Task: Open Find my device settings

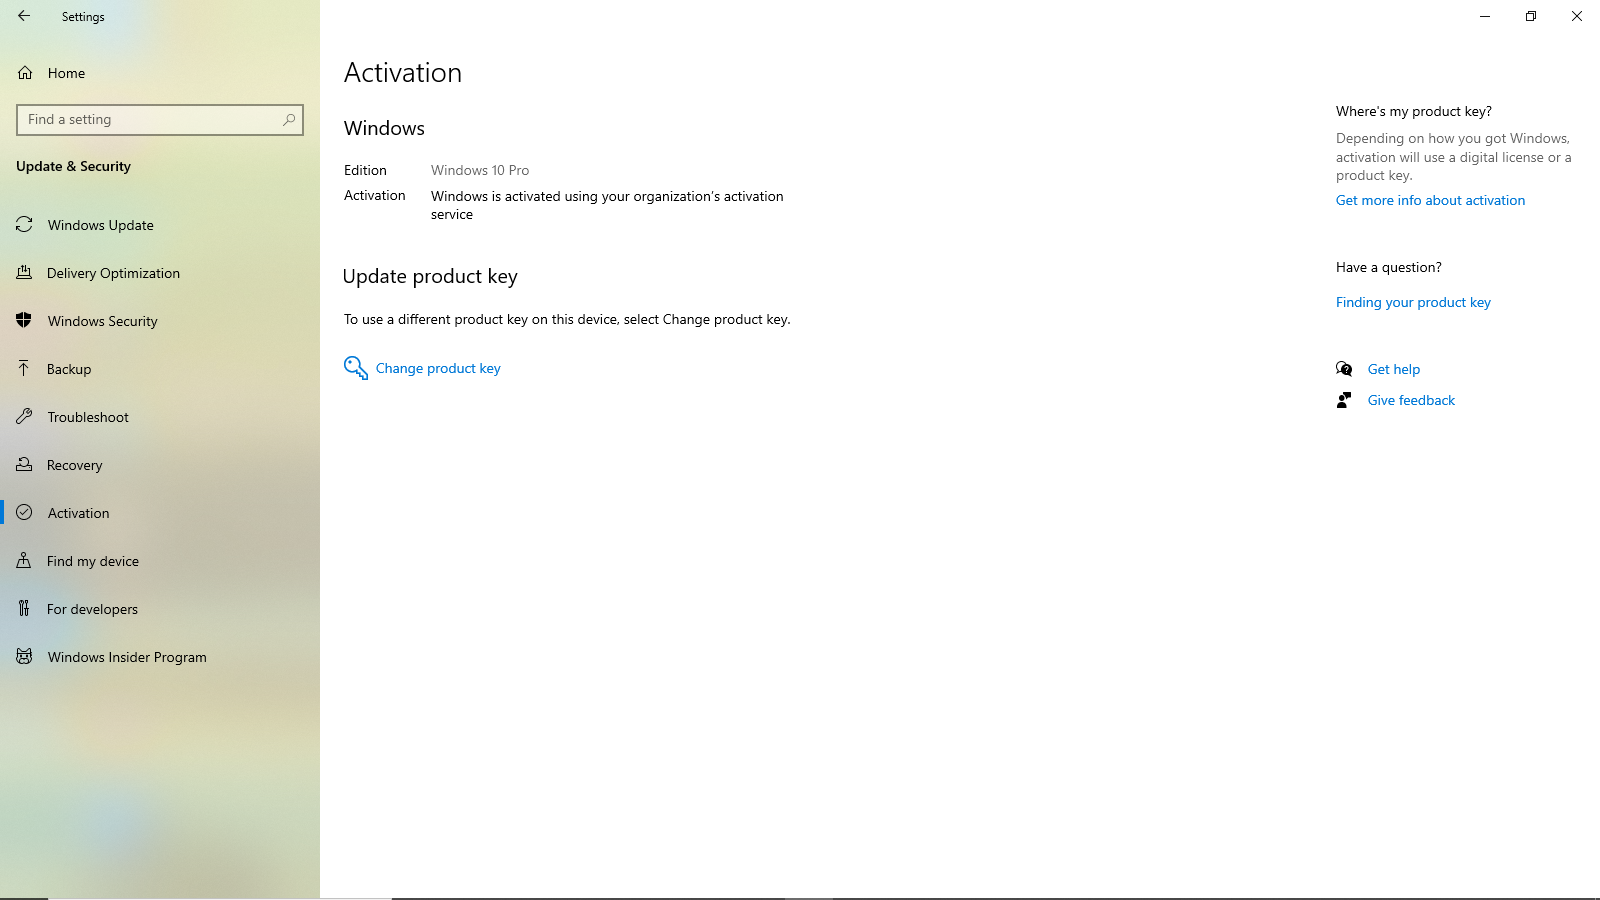Action: (160, 561)
